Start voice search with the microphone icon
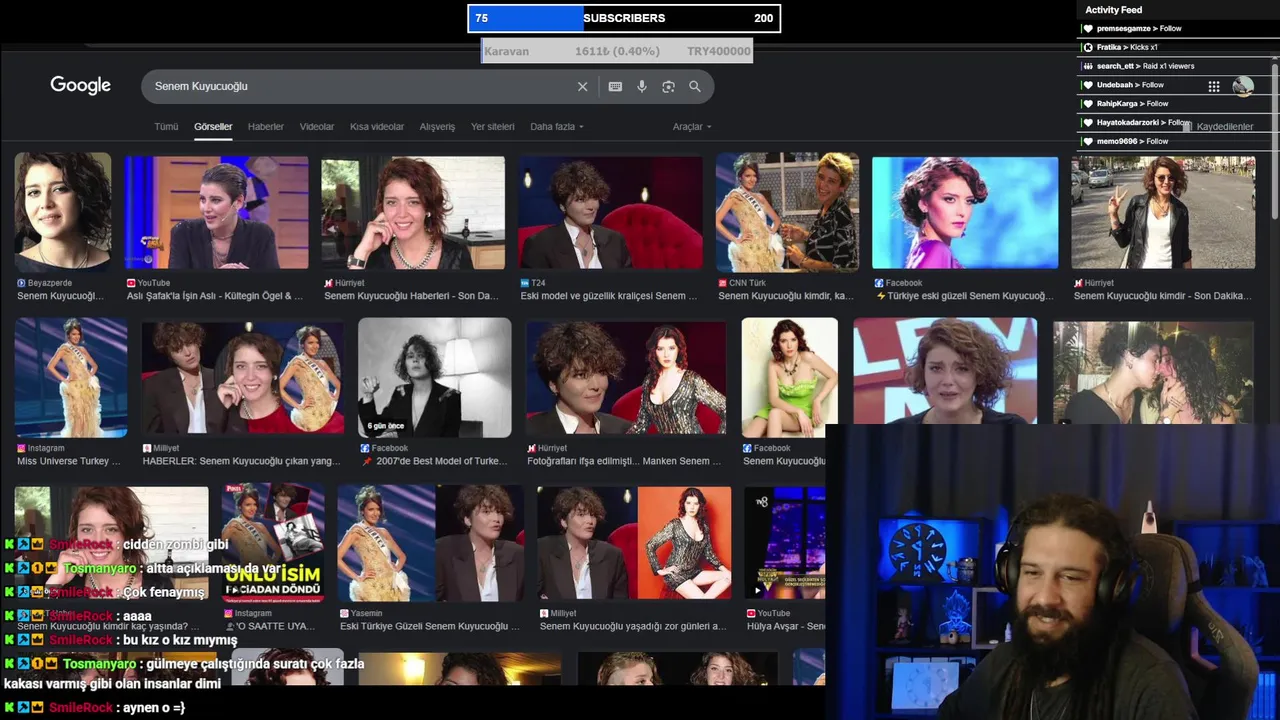This screenshot has width=1280, height=720. (x=642, y=87)
